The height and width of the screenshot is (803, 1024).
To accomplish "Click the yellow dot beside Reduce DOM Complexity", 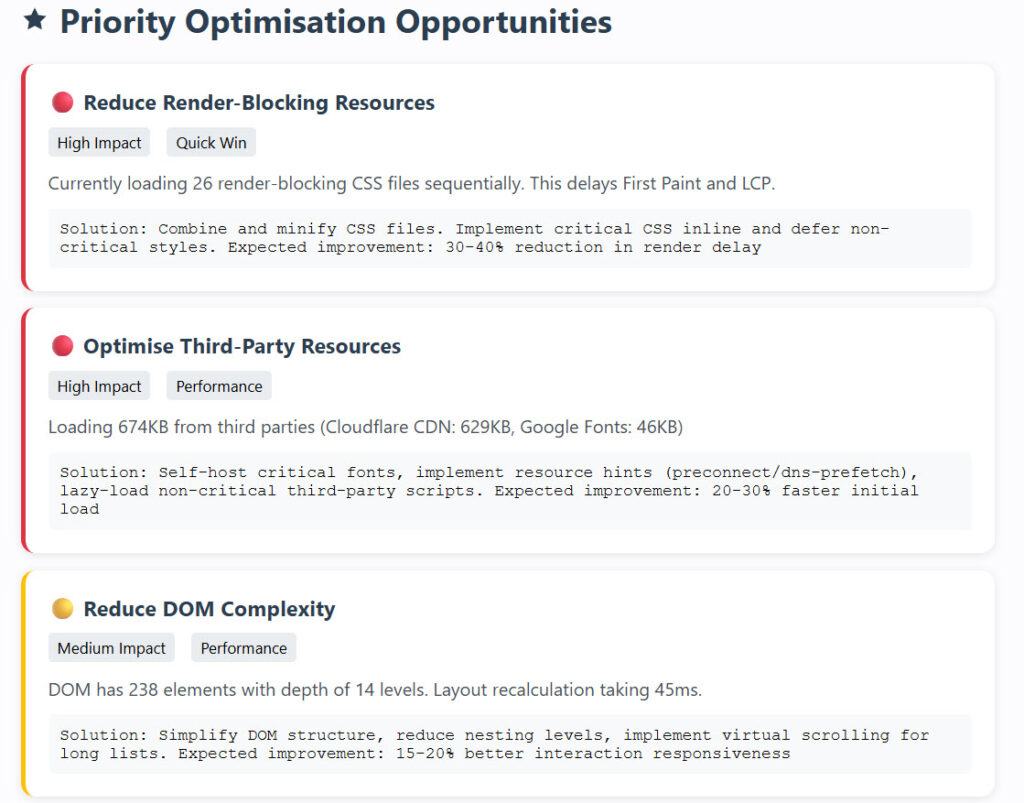I will 62,608.
